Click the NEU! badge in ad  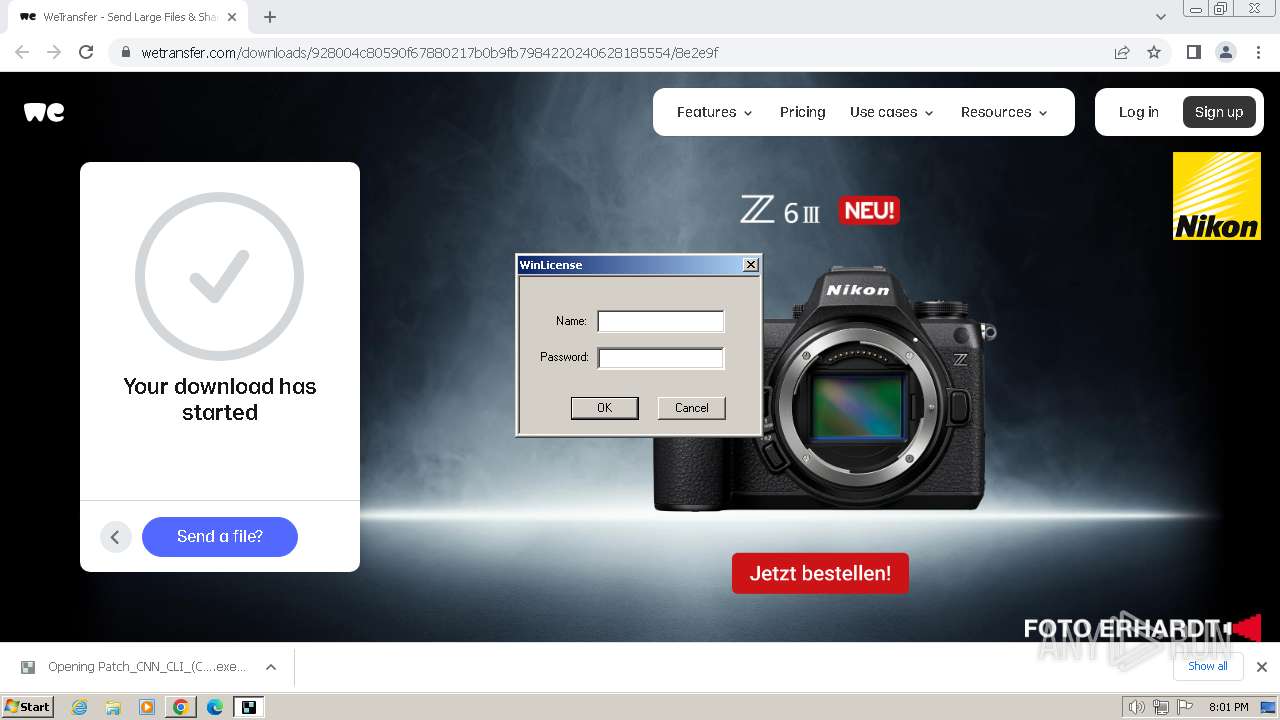[870, 211]
